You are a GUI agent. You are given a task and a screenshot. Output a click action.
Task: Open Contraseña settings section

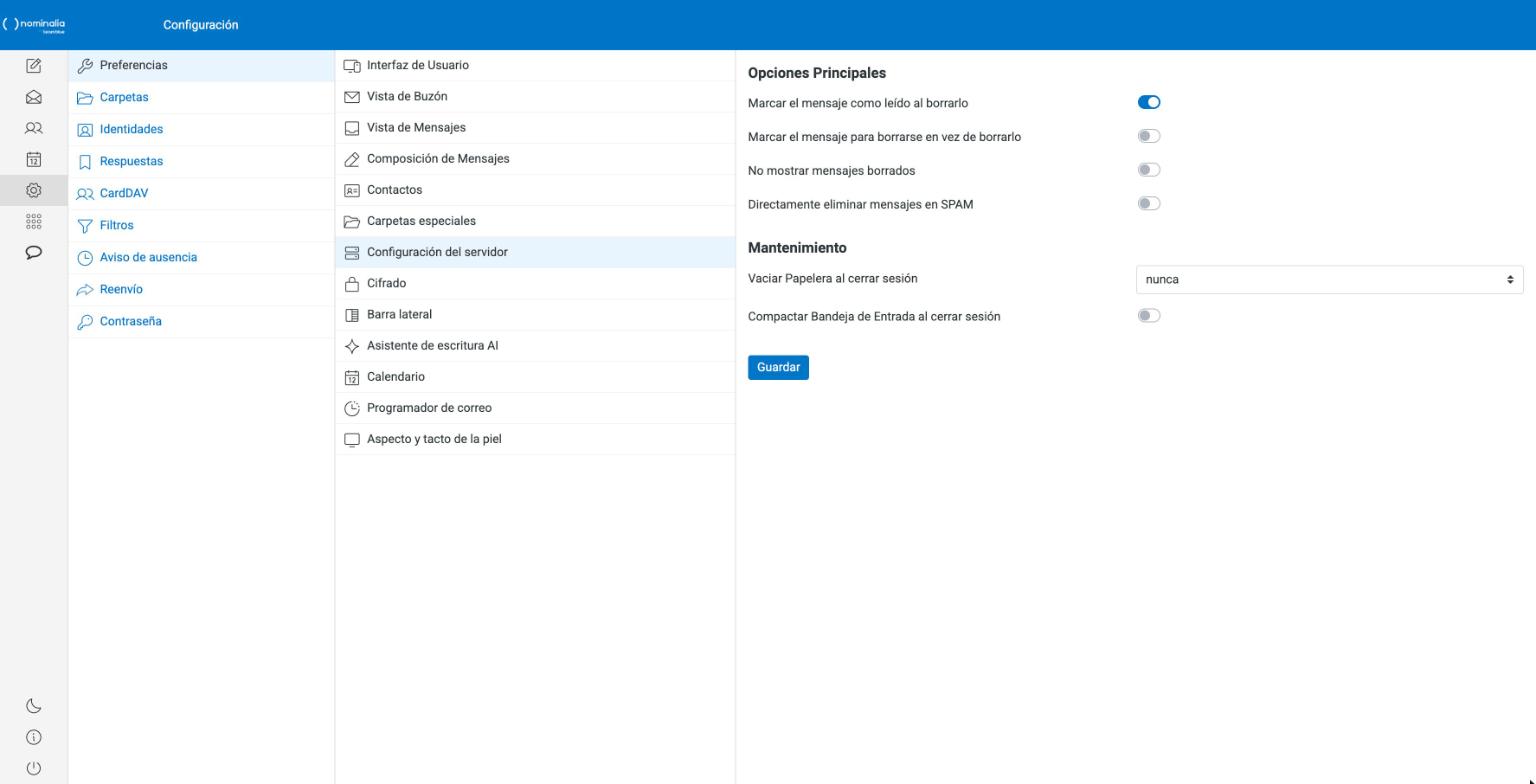tap(201, 321)
